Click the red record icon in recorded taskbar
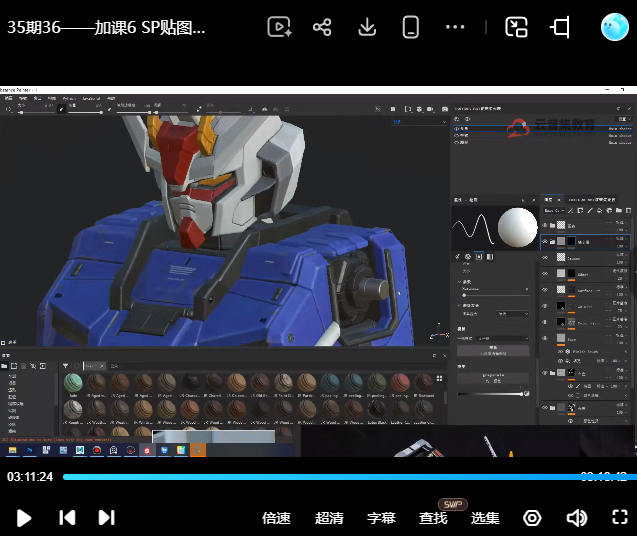Image resolution: width=637 pixels, height=536 pixels. pos(97,450)
